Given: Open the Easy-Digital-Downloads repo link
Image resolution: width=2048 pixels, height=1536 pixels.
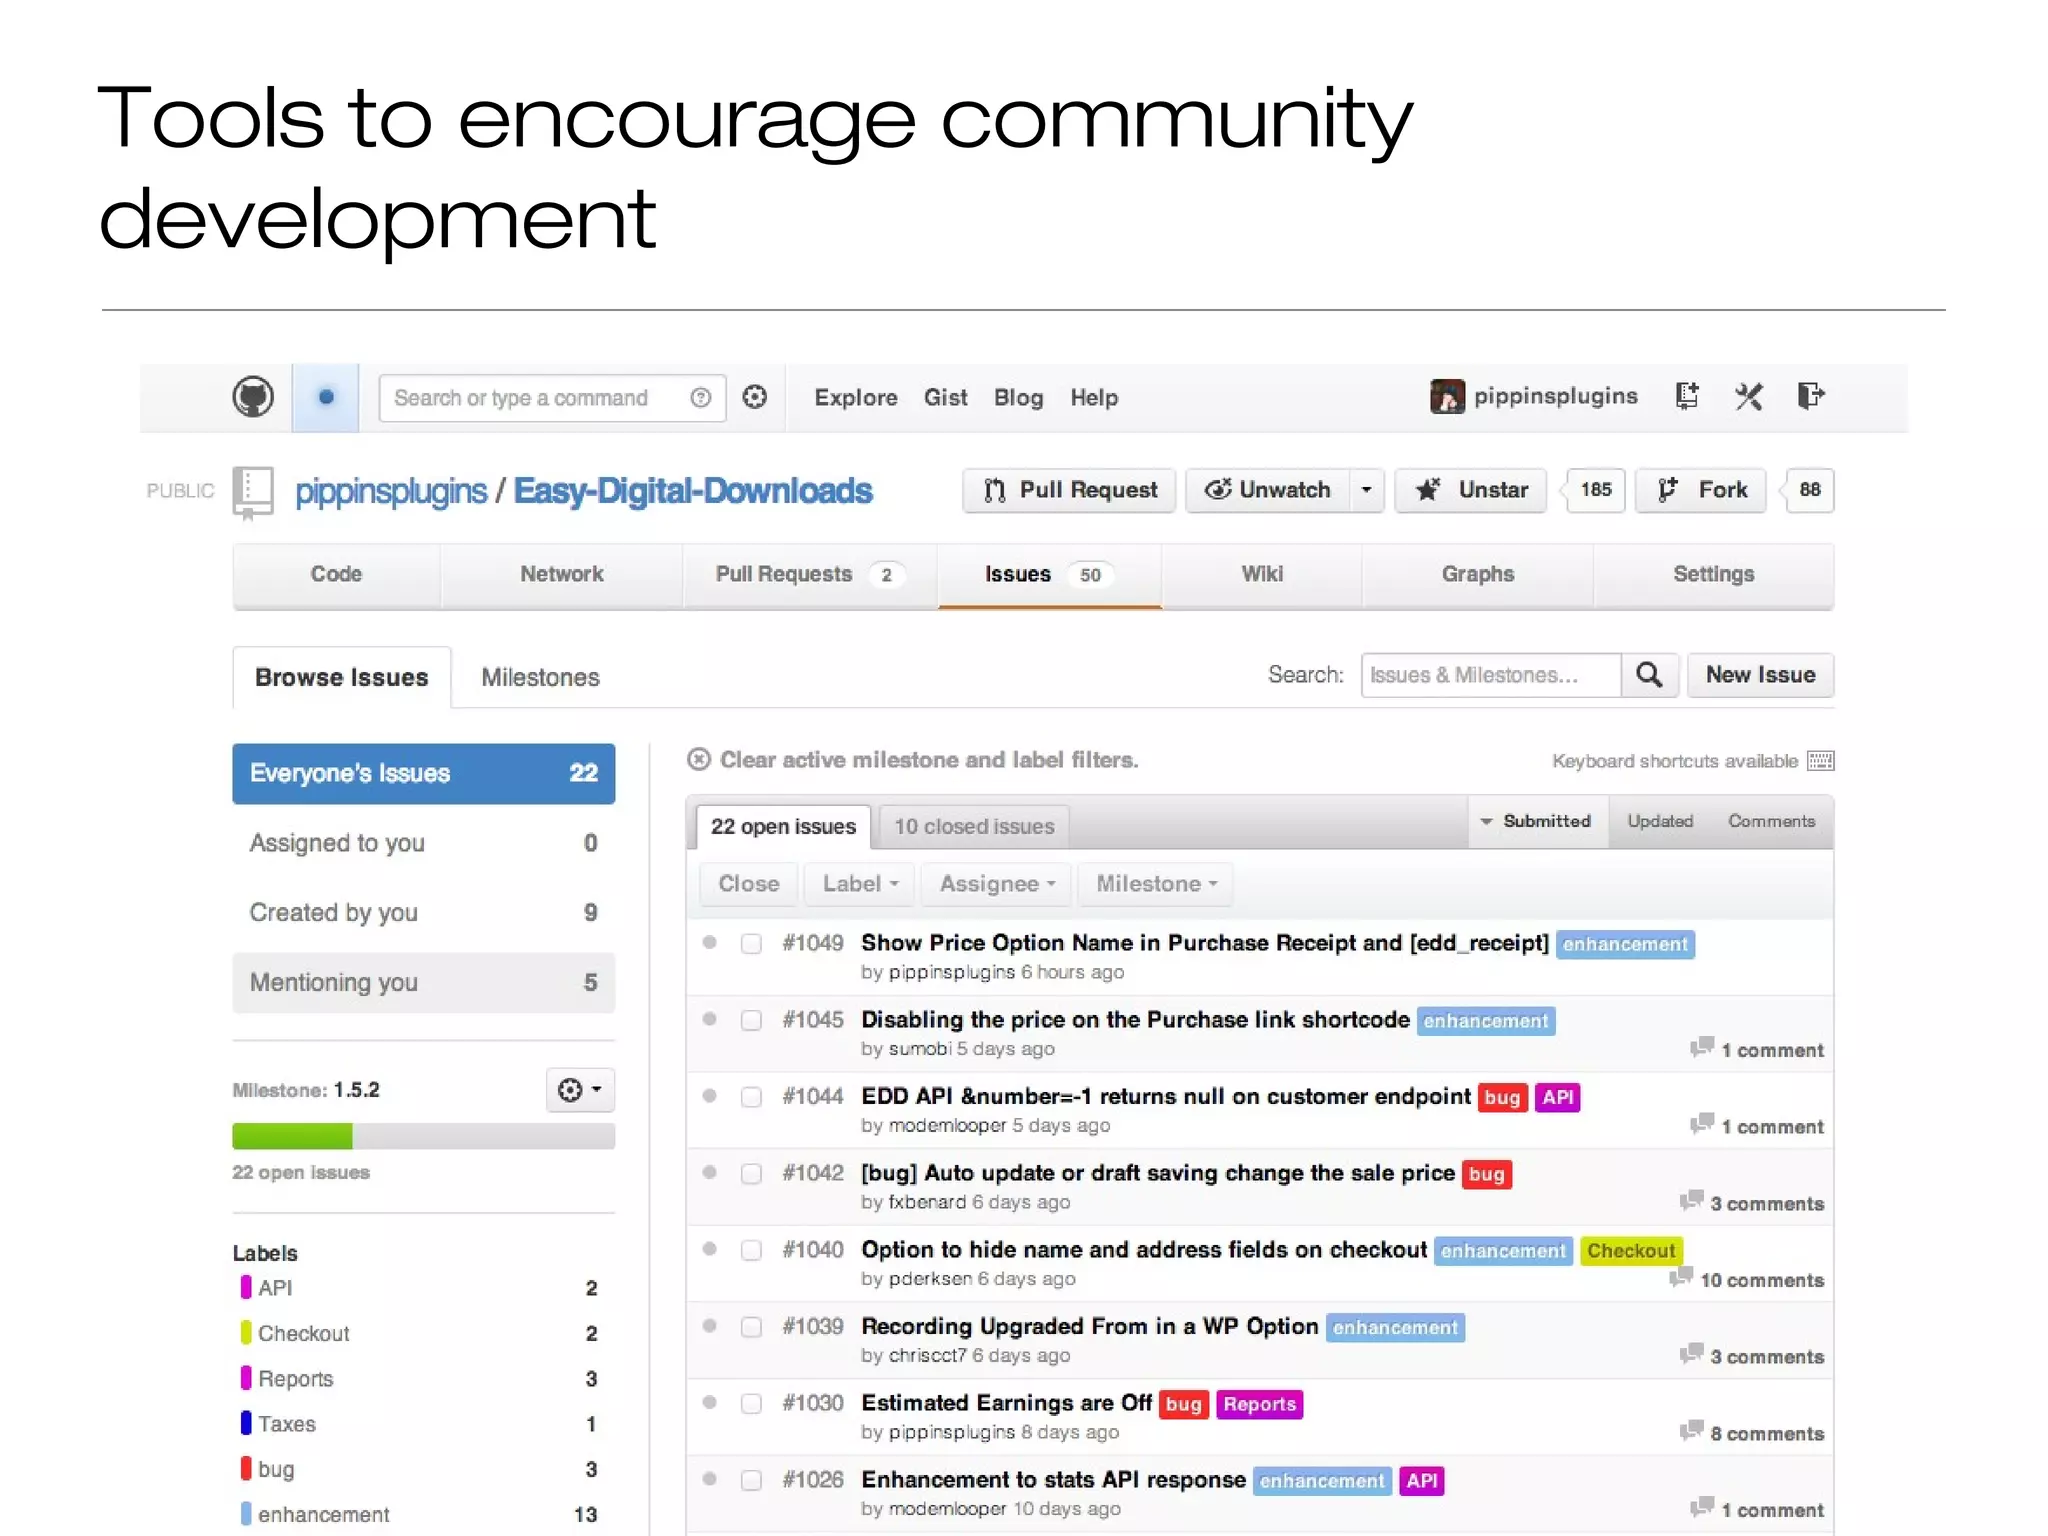Looking at the screenshot, I should coord(692,491).
